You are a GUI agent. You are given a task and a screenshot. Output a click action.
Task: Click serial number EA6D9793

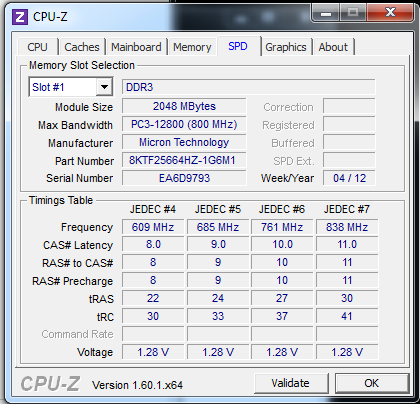pos(184,178)
